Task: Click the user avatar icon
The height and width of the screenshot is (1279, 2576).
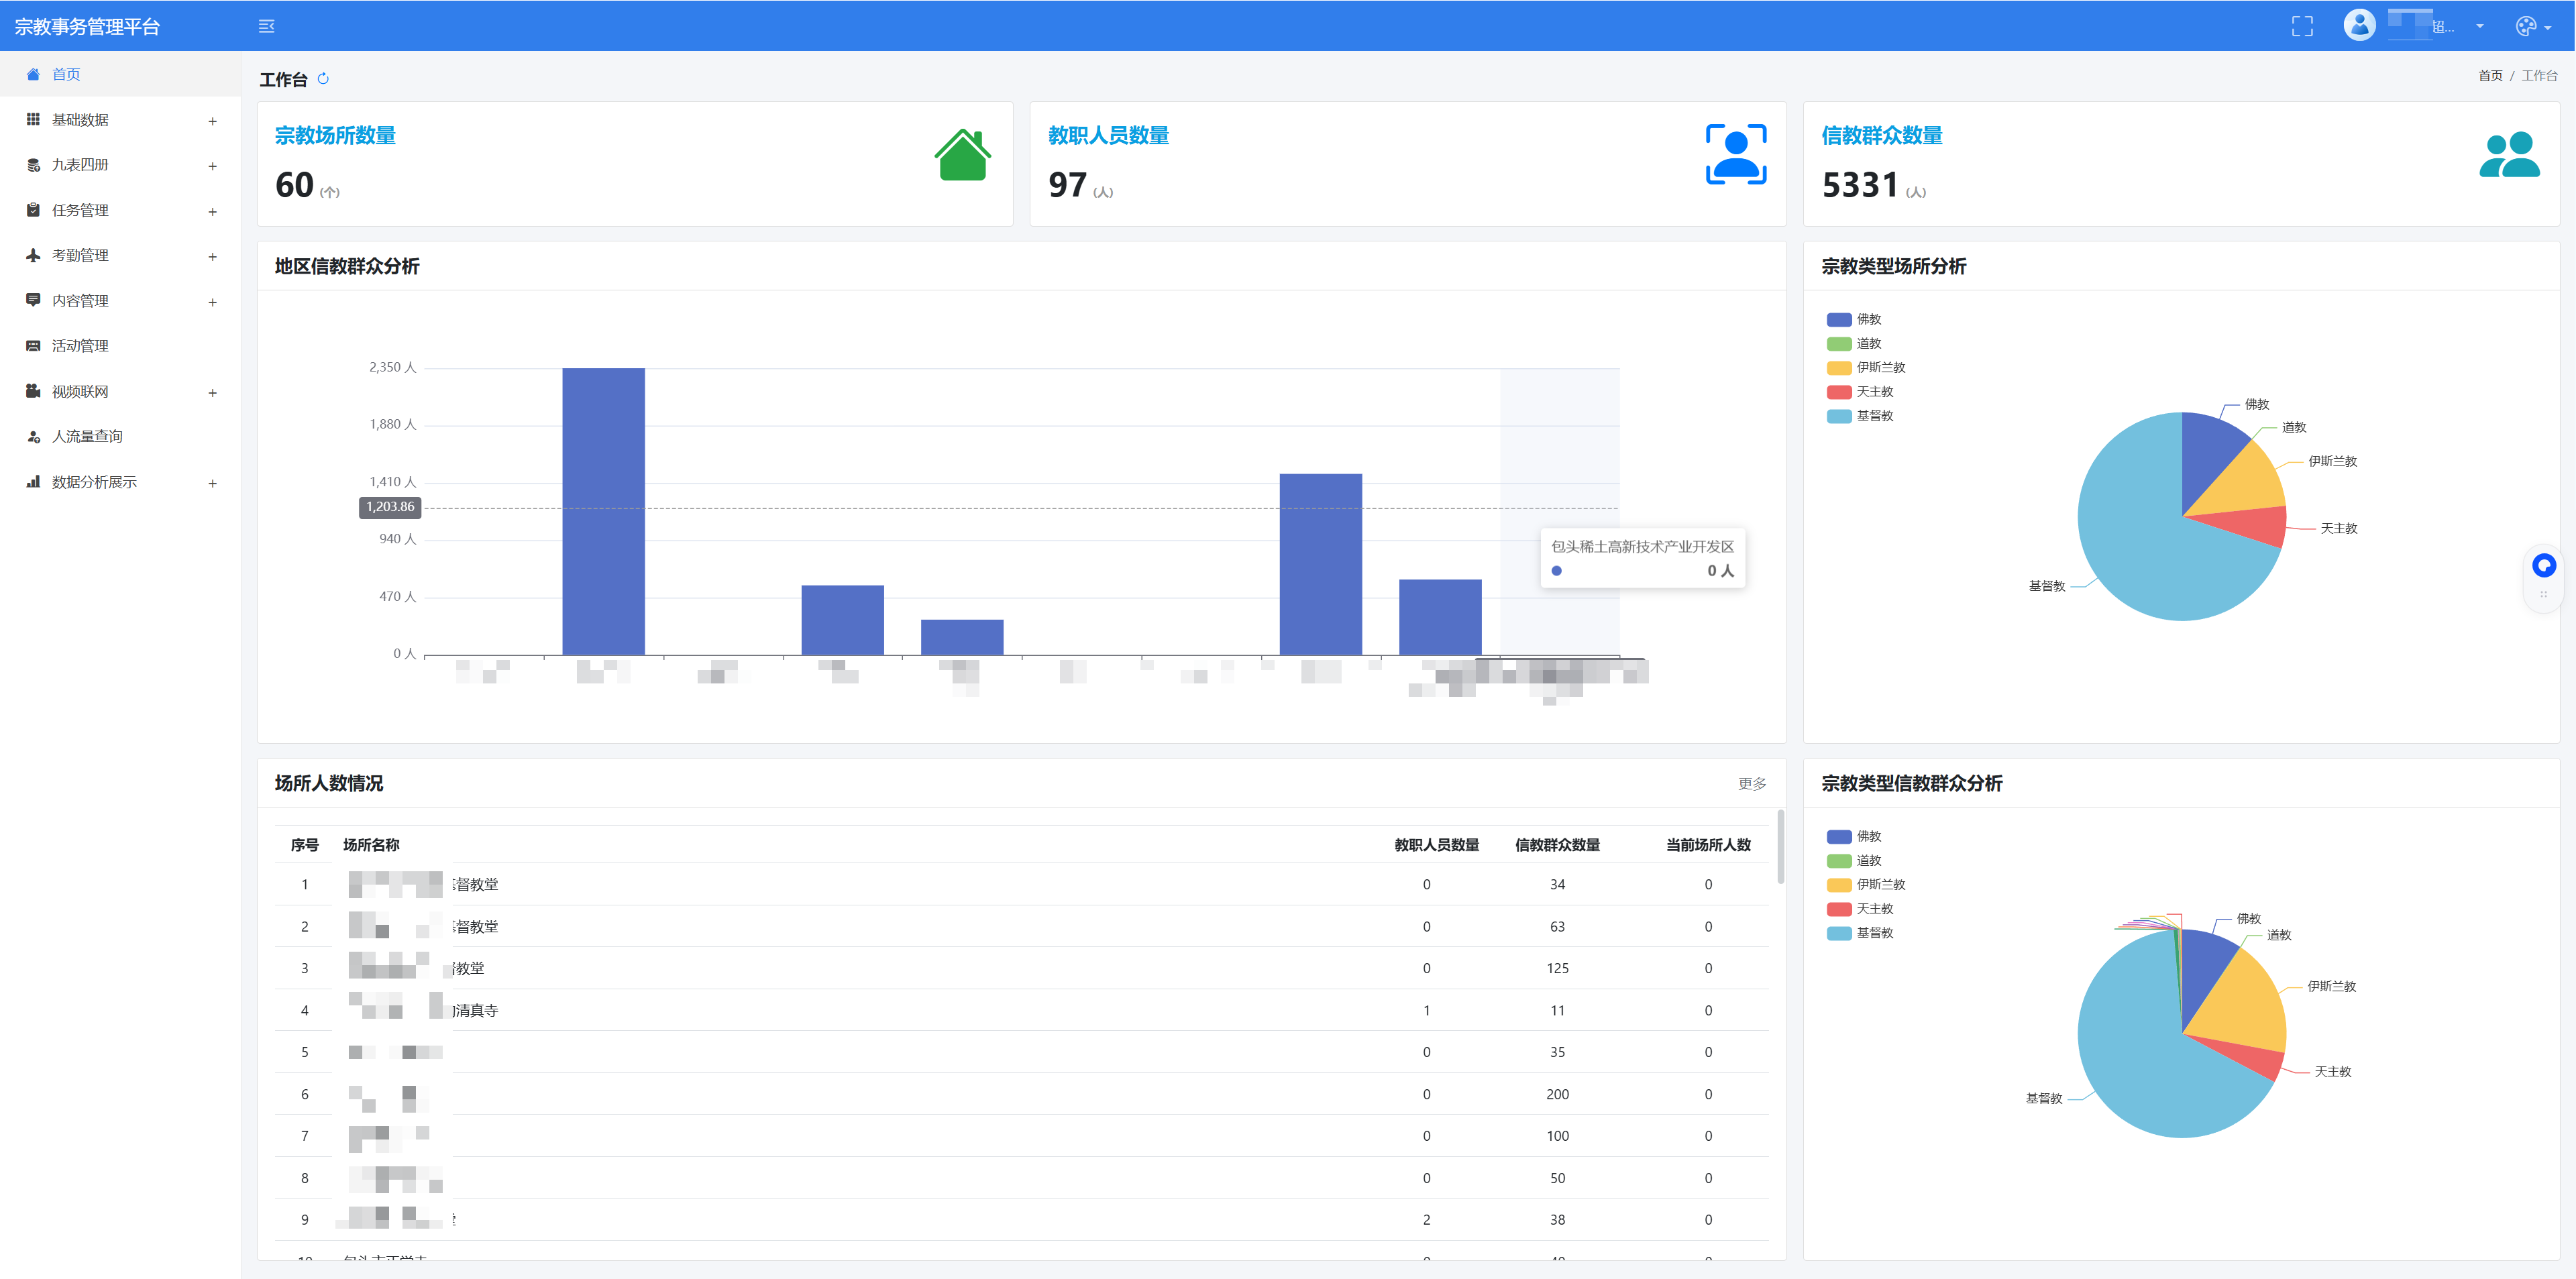Action: (x=2359, y=25)
